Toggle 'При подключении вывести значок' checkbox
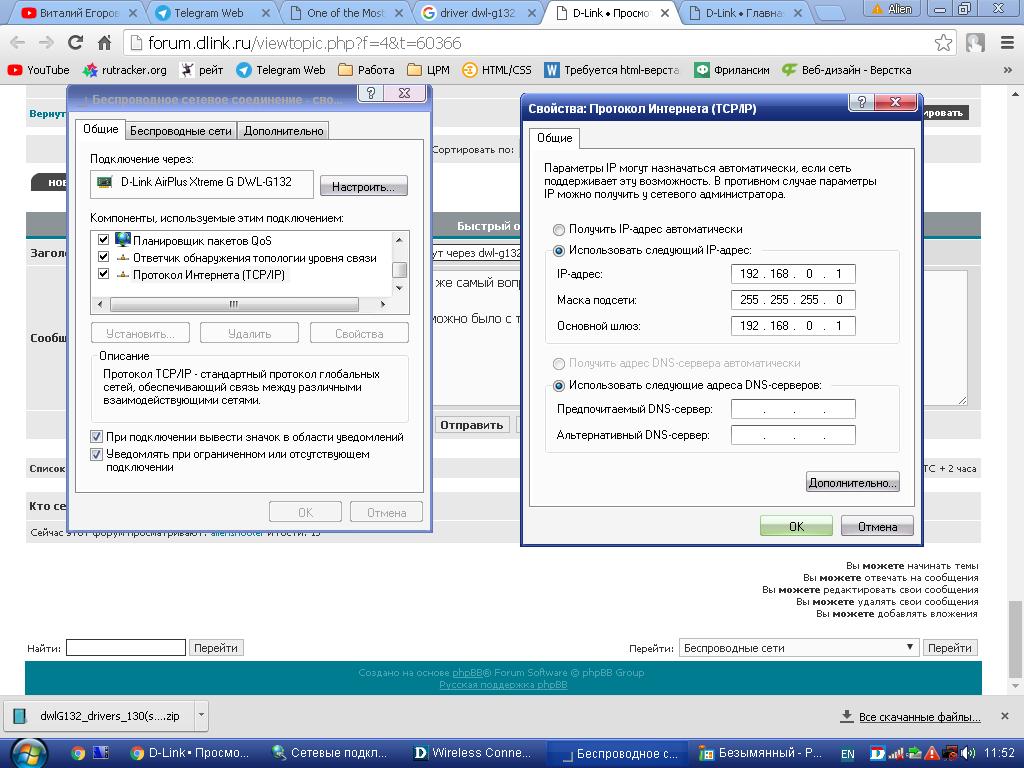Viewport: 1024px width, 768px height. point(97,437)
